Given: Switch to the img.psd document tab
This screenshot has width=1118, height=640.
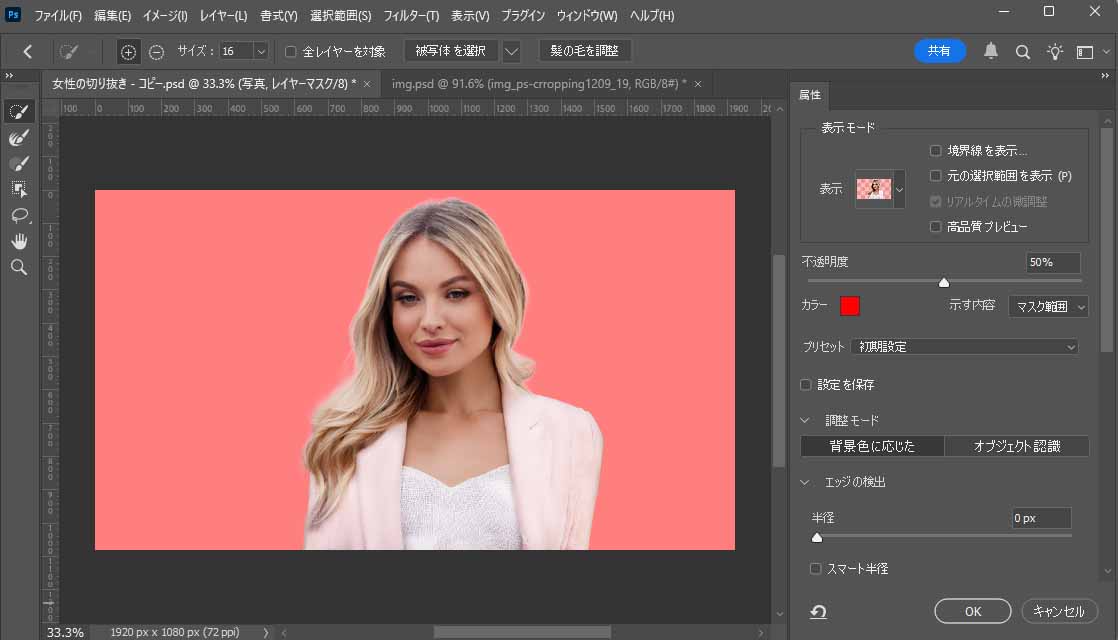Looking at the screenshot, I should tap(538, 83).
